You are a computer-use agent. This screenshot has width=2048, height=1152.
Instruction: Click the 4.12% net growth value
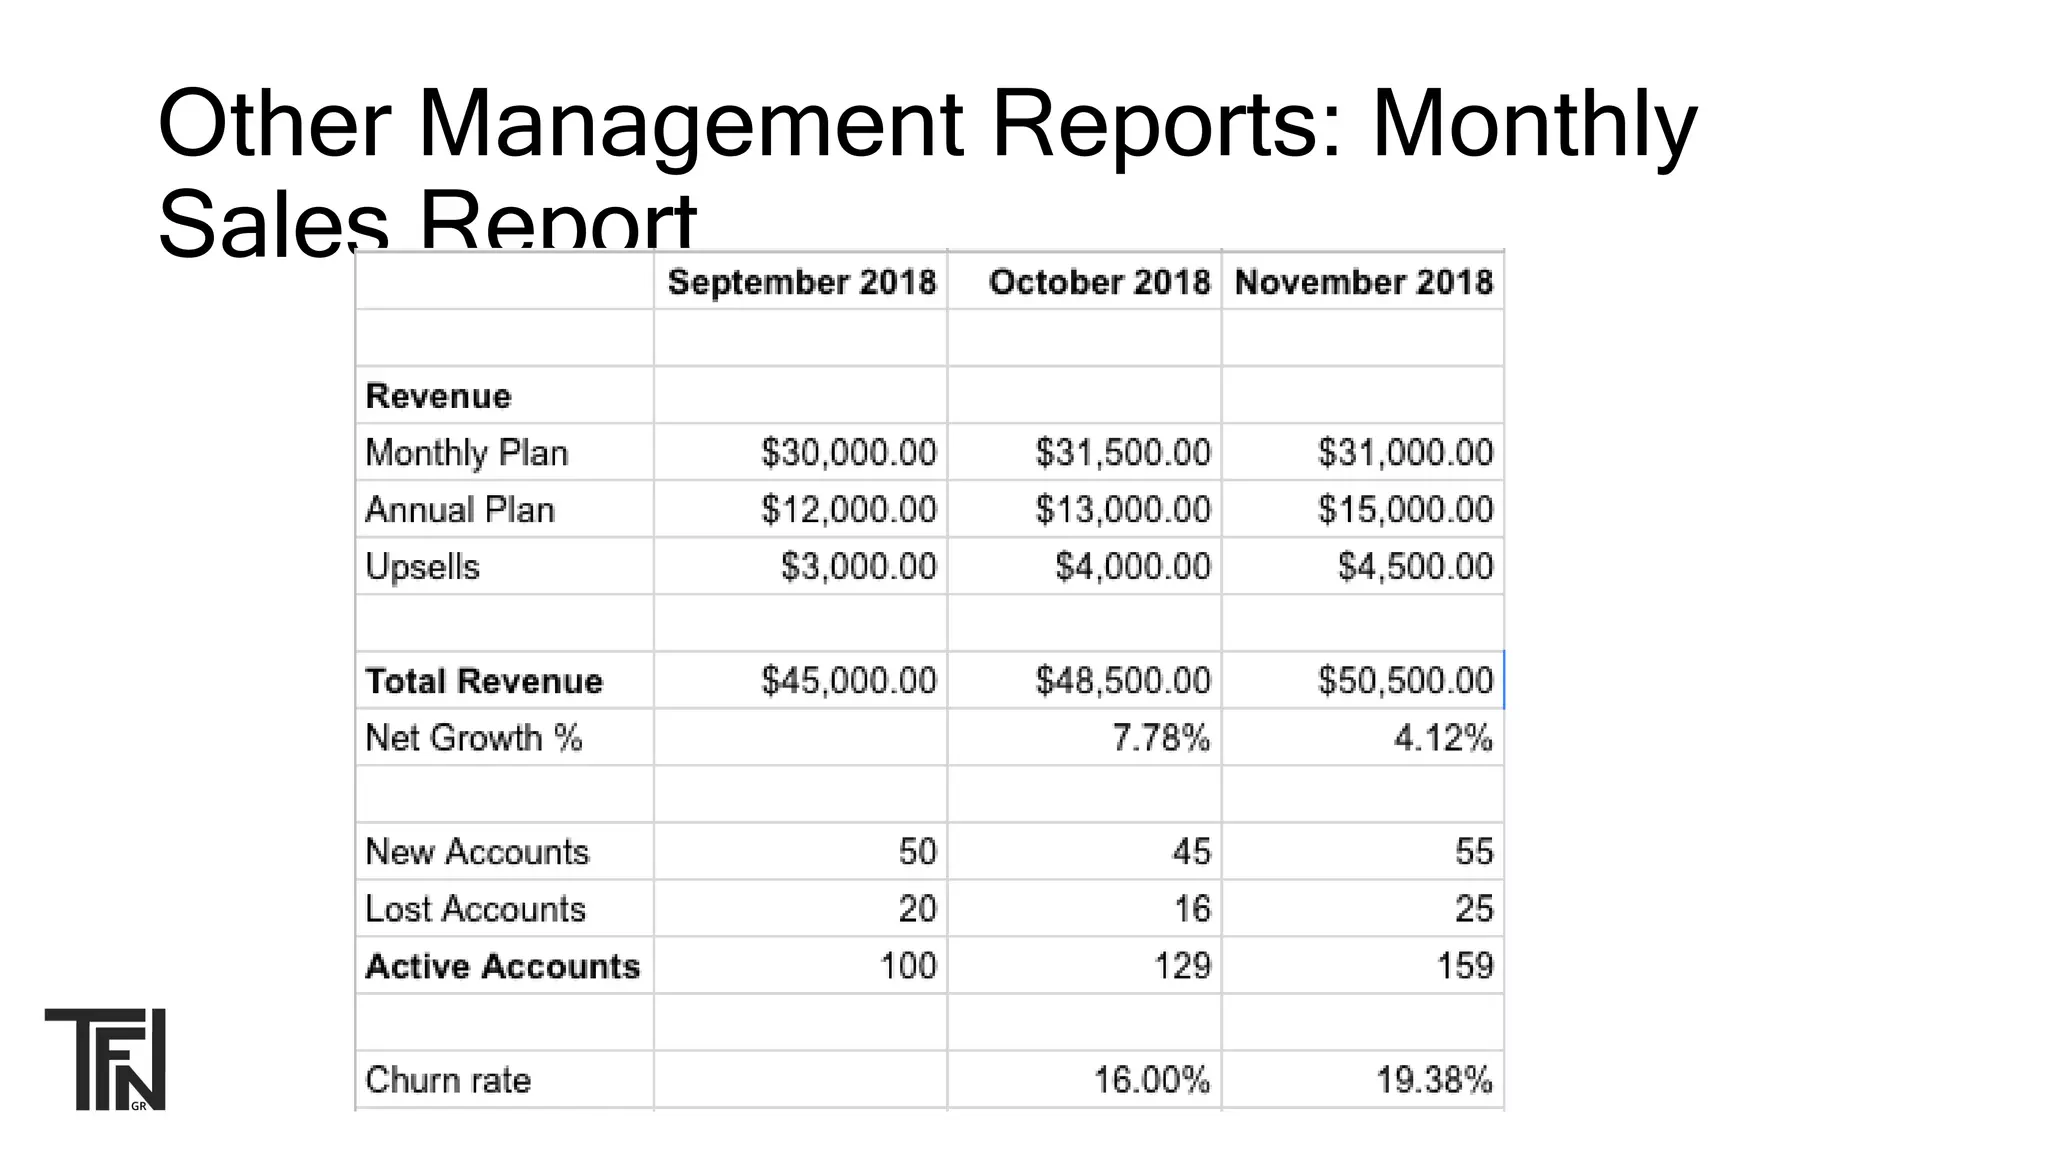pos(1443,738)
